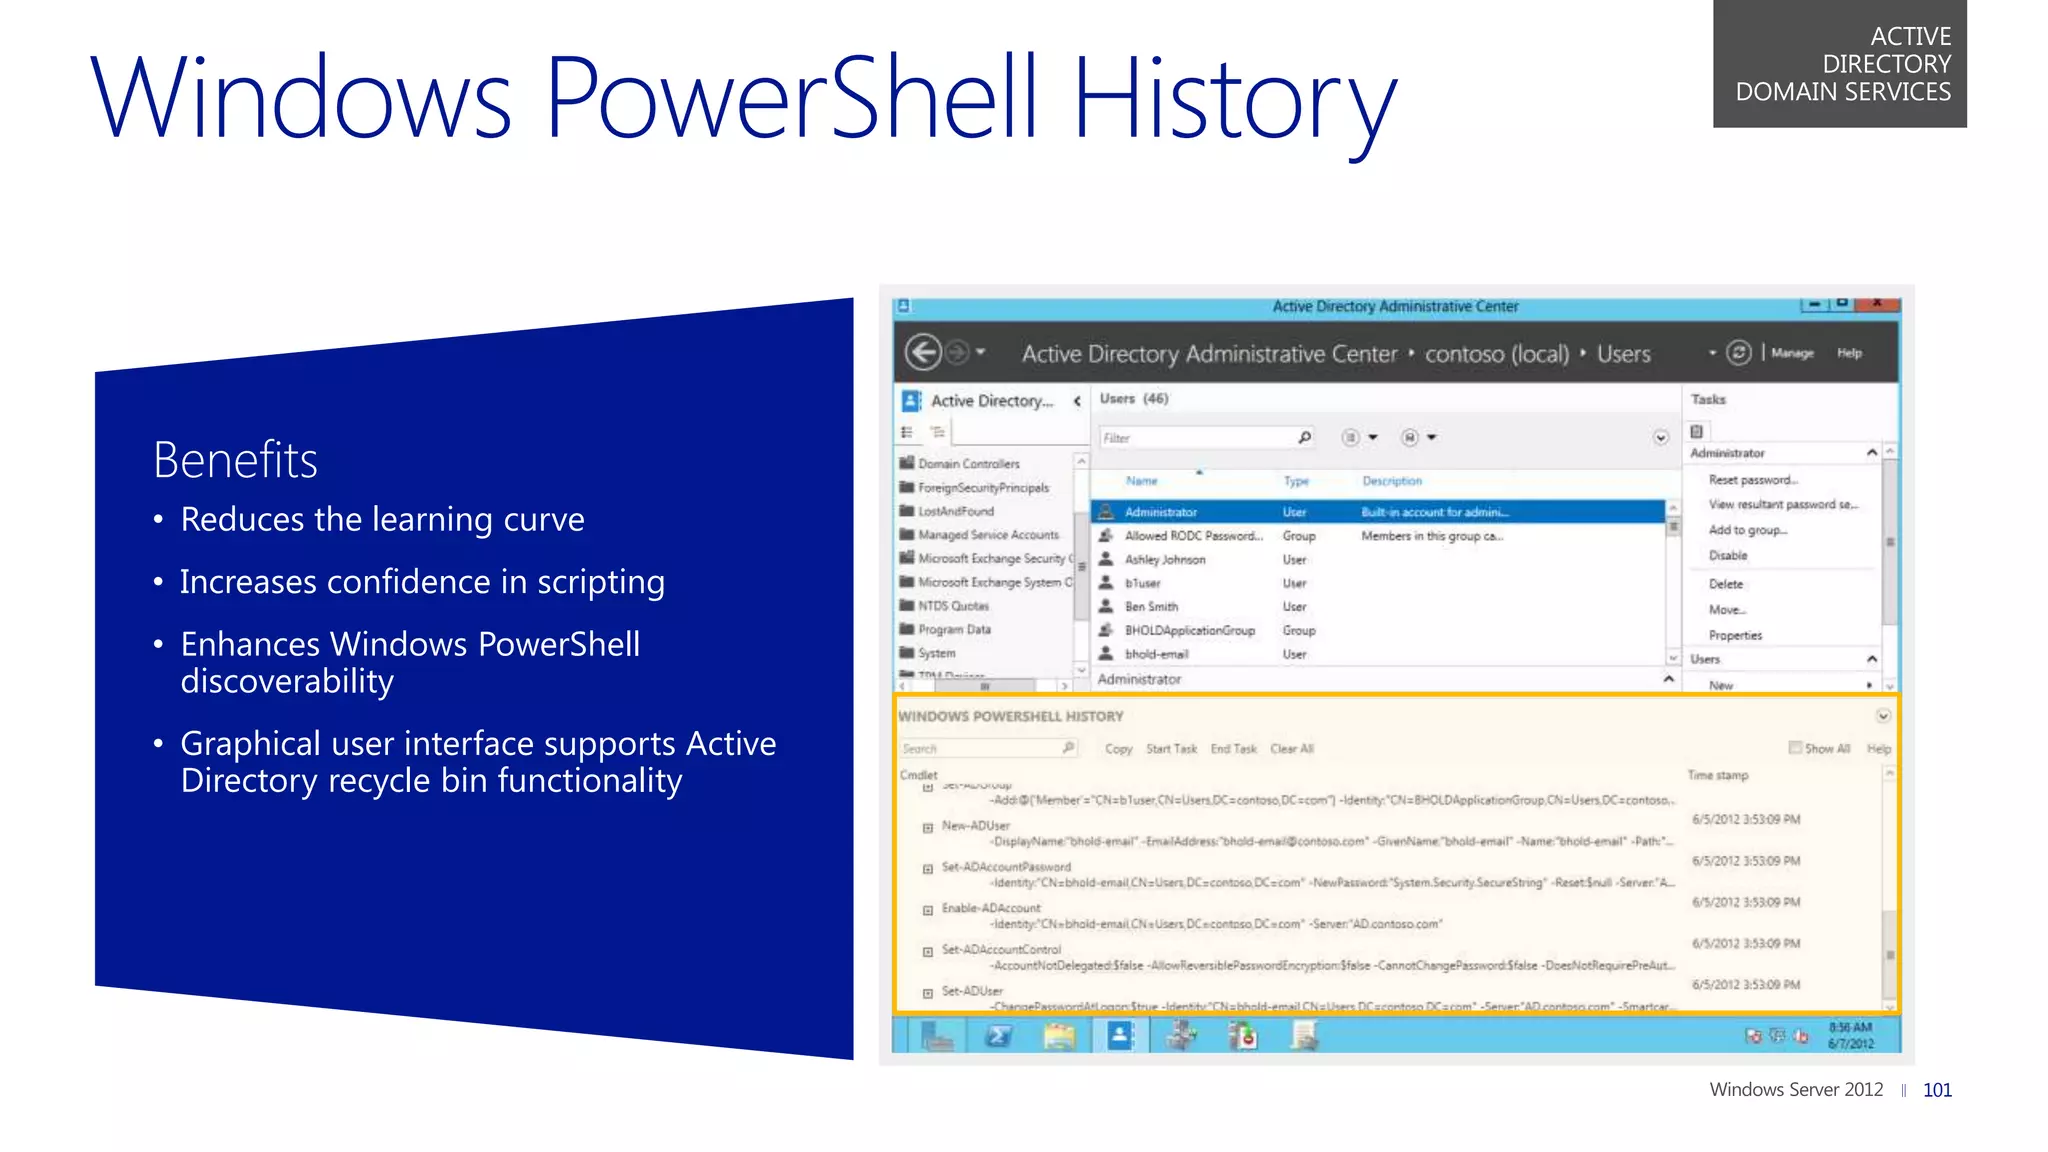Click Help in PowerShell History pane
Screen dimensions: 2048x1152
pos(1878,749)
